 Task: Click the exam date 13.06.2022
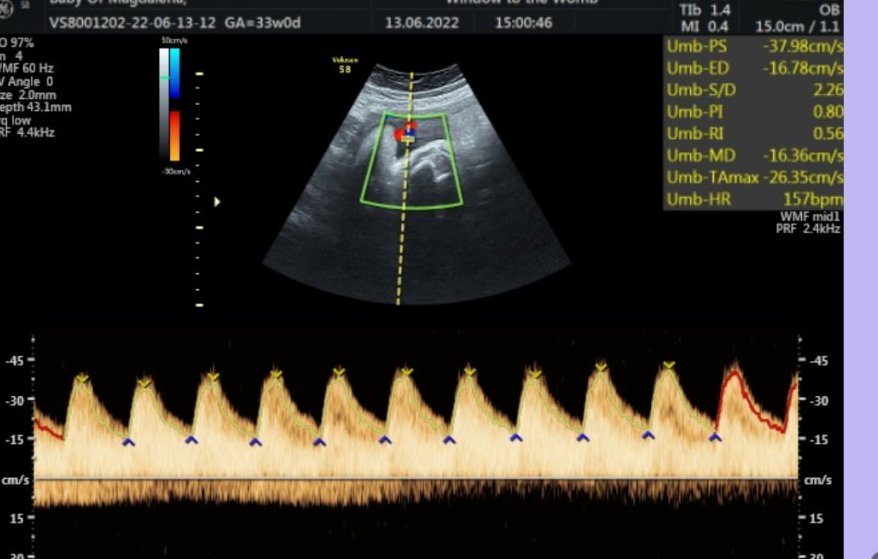click(x=422, y=23)
